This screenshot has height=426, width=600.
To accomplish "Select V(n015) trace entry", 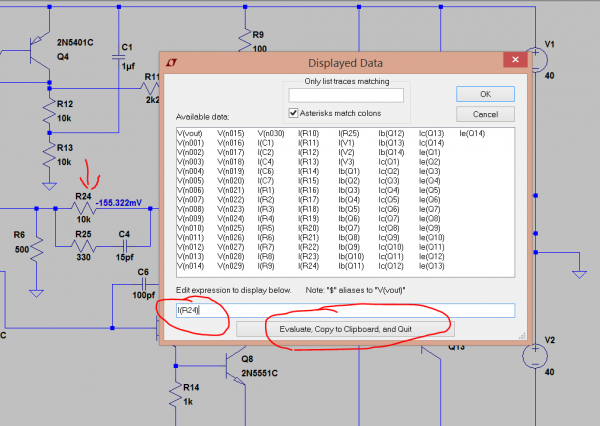I will (x=230, y=134).
